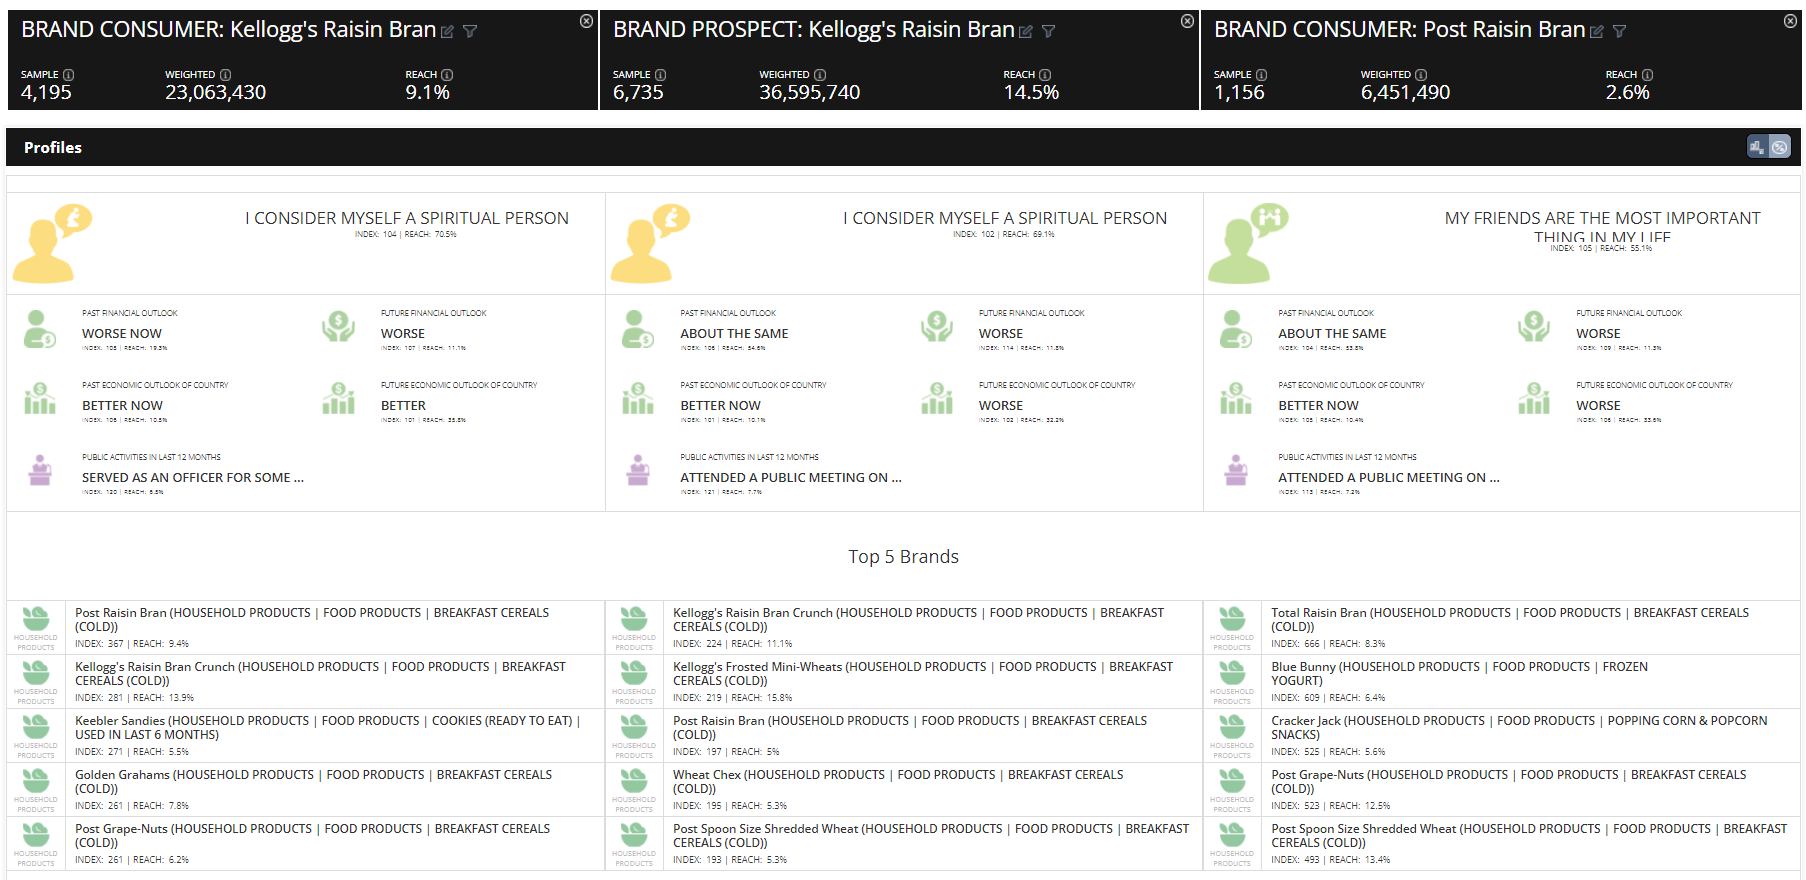Click Past Economic Outlook icon in first column
The width and height of the screenshot is (1806, 880).
40,398
